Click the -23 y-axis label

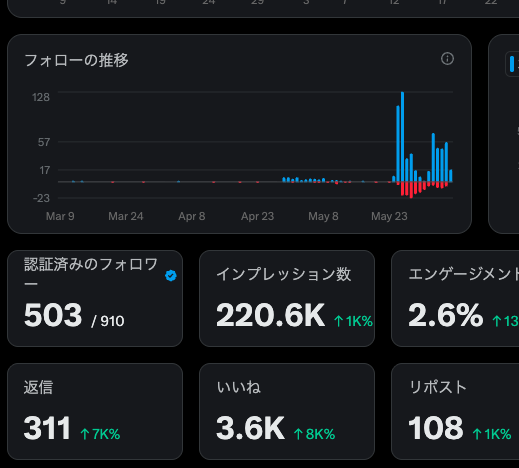(x=41, y=198)
